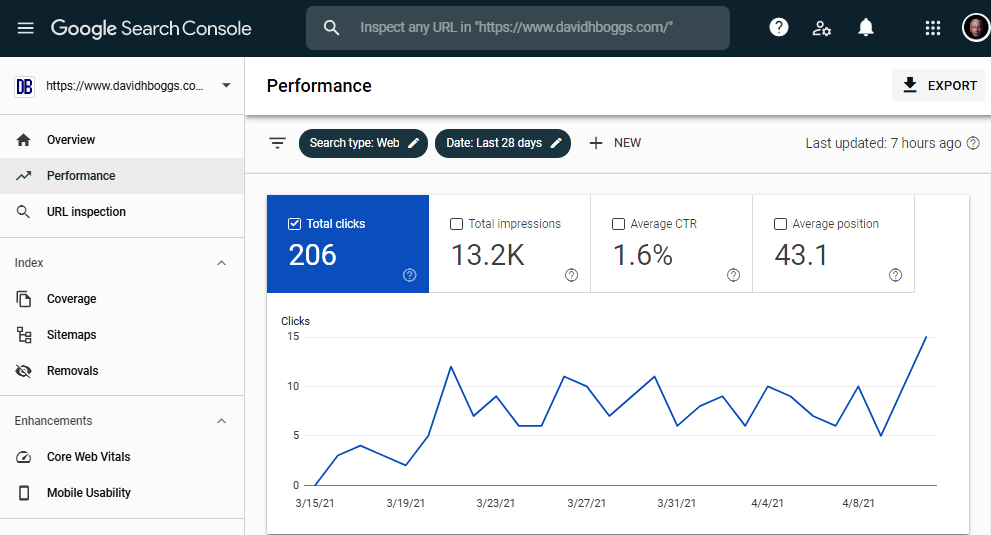Collapse the Enhancements section
Viewport: 991px width, 535px height.
click(222, 421)
